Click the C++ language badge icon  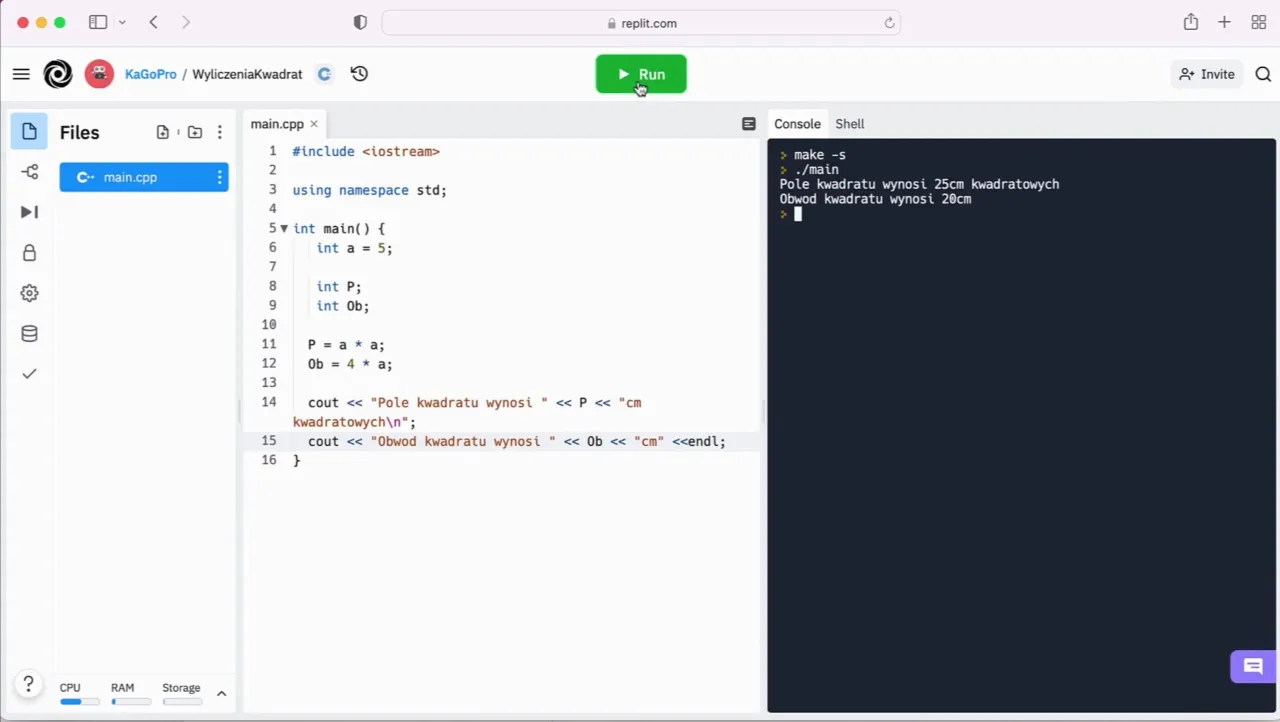coord(324,74)
